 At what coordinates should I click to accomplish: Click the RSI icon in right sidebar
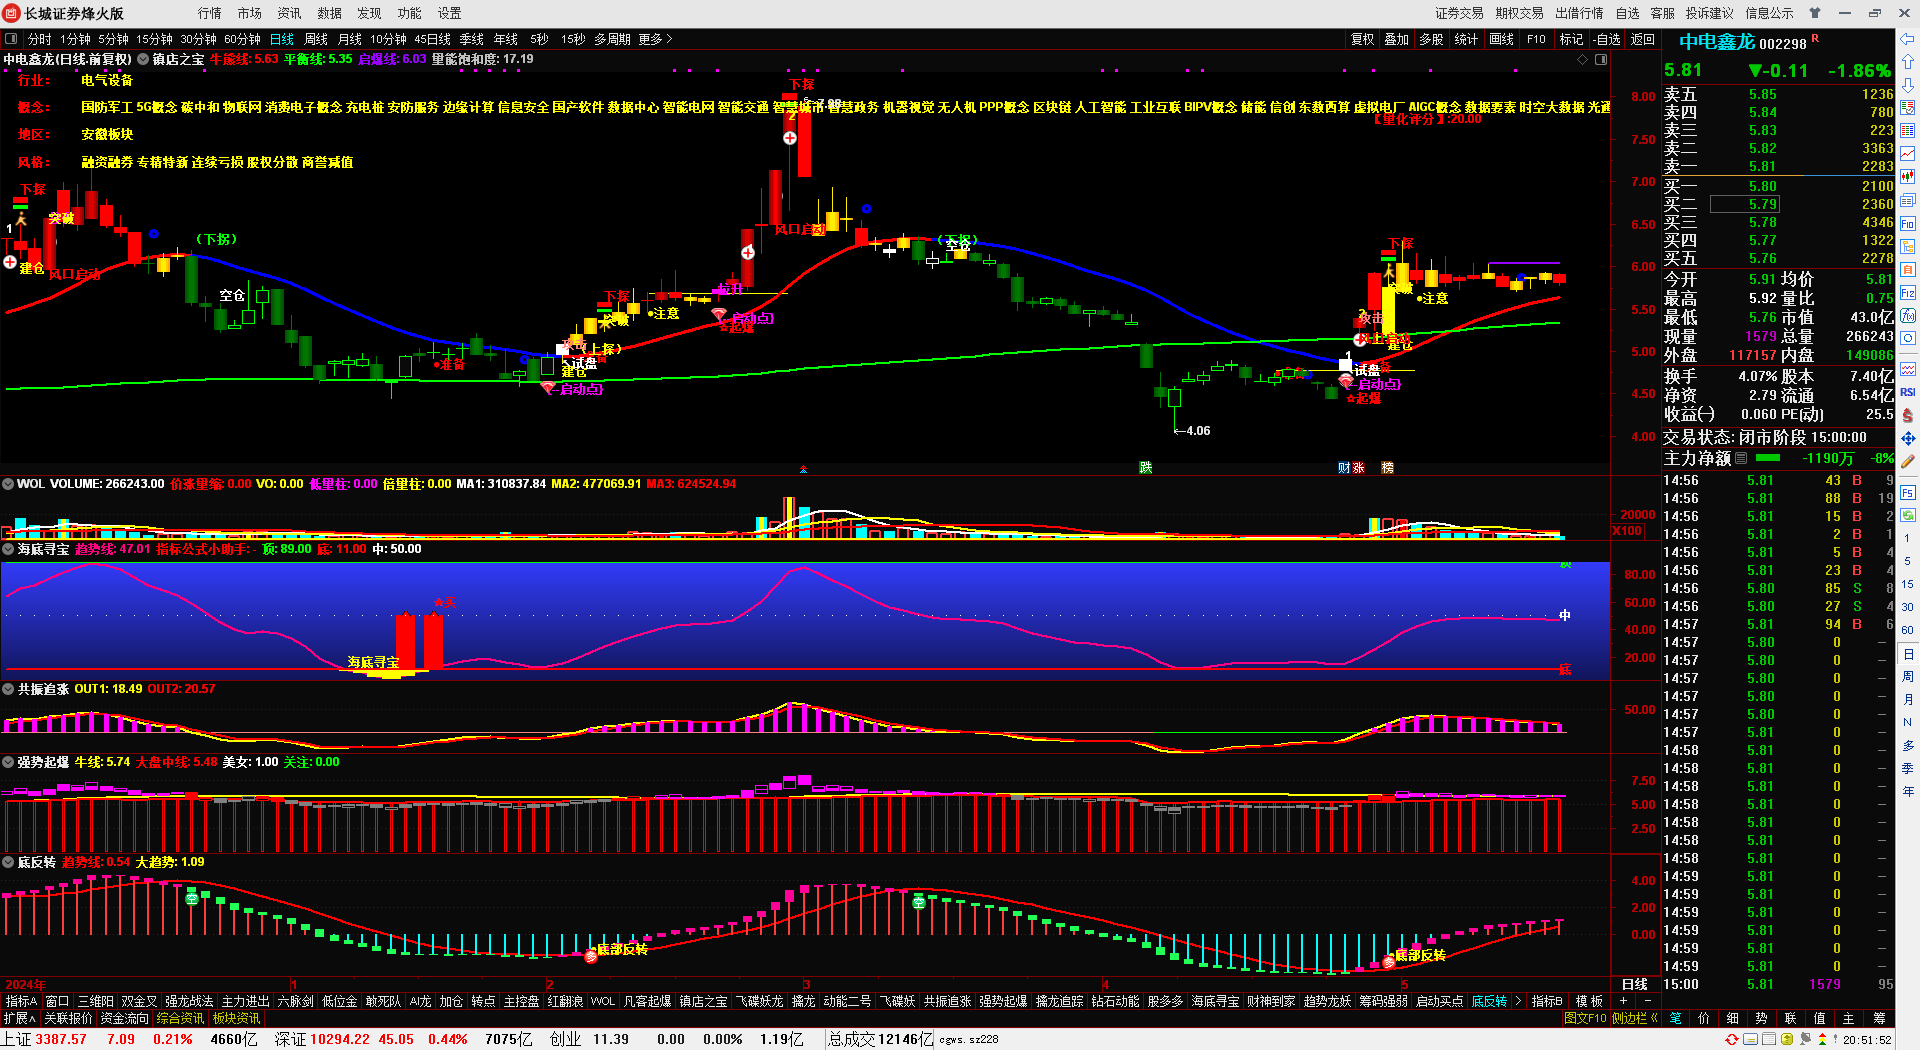[x=1908, y=392]
